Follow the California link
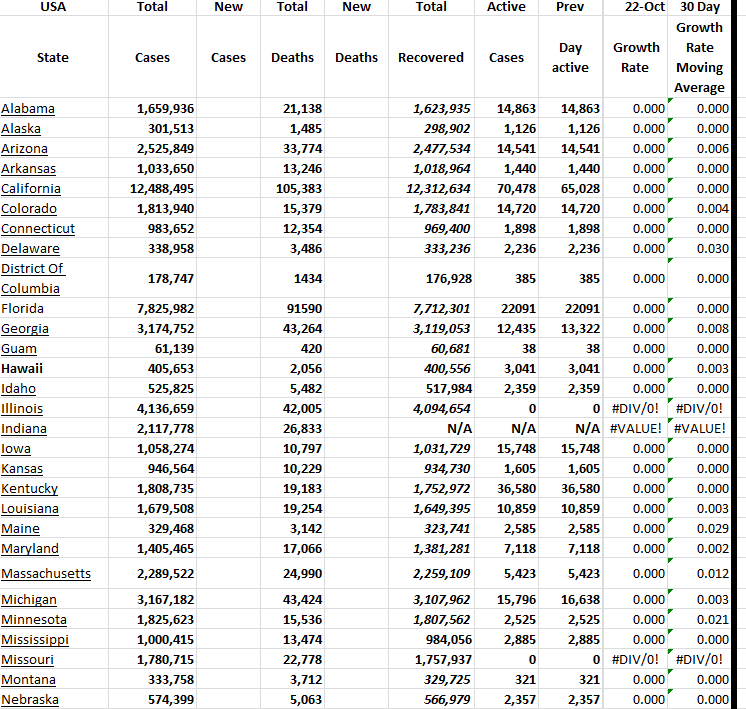 (x=31, y=189)
